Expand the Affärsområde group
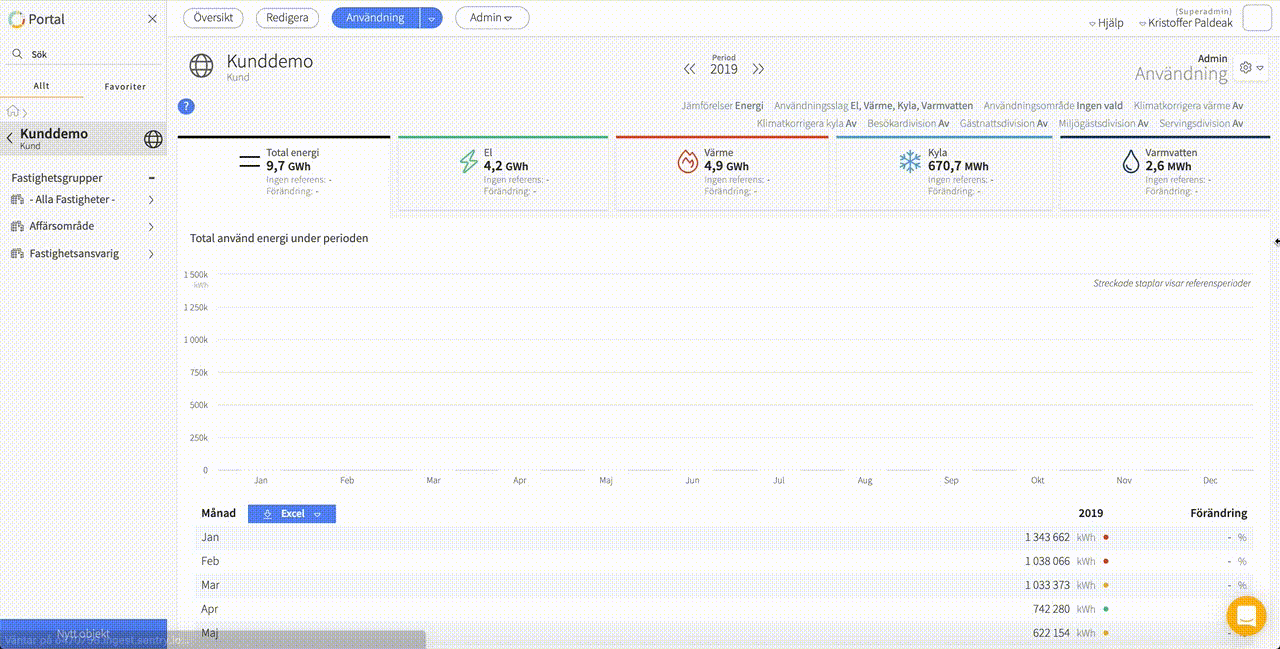Viewport: 1280px width, 649px height. [150, 227]
